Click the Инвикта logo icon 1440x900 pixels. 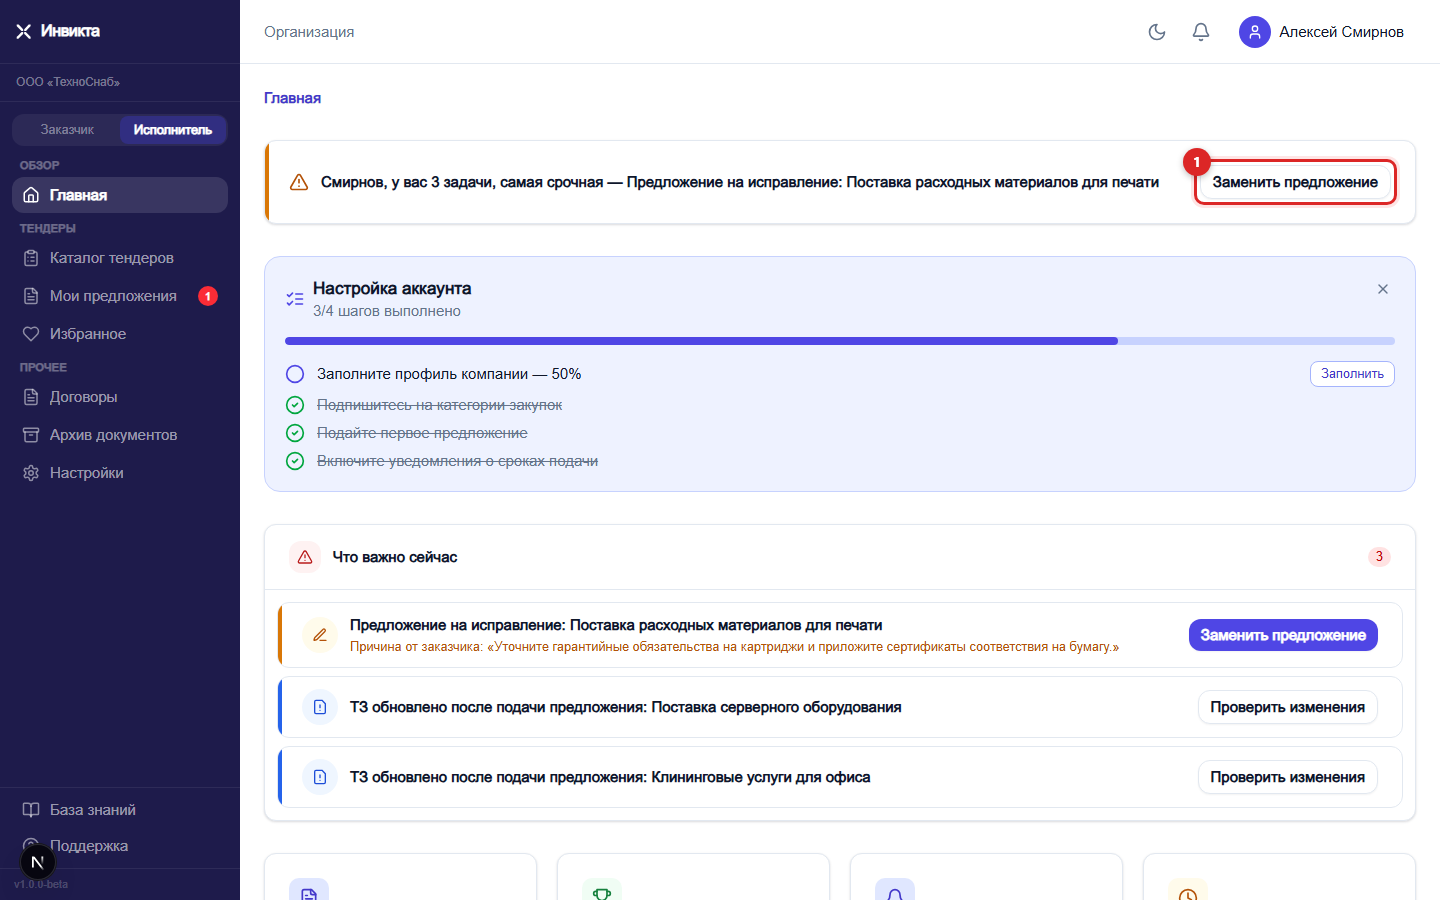(24, 32)
